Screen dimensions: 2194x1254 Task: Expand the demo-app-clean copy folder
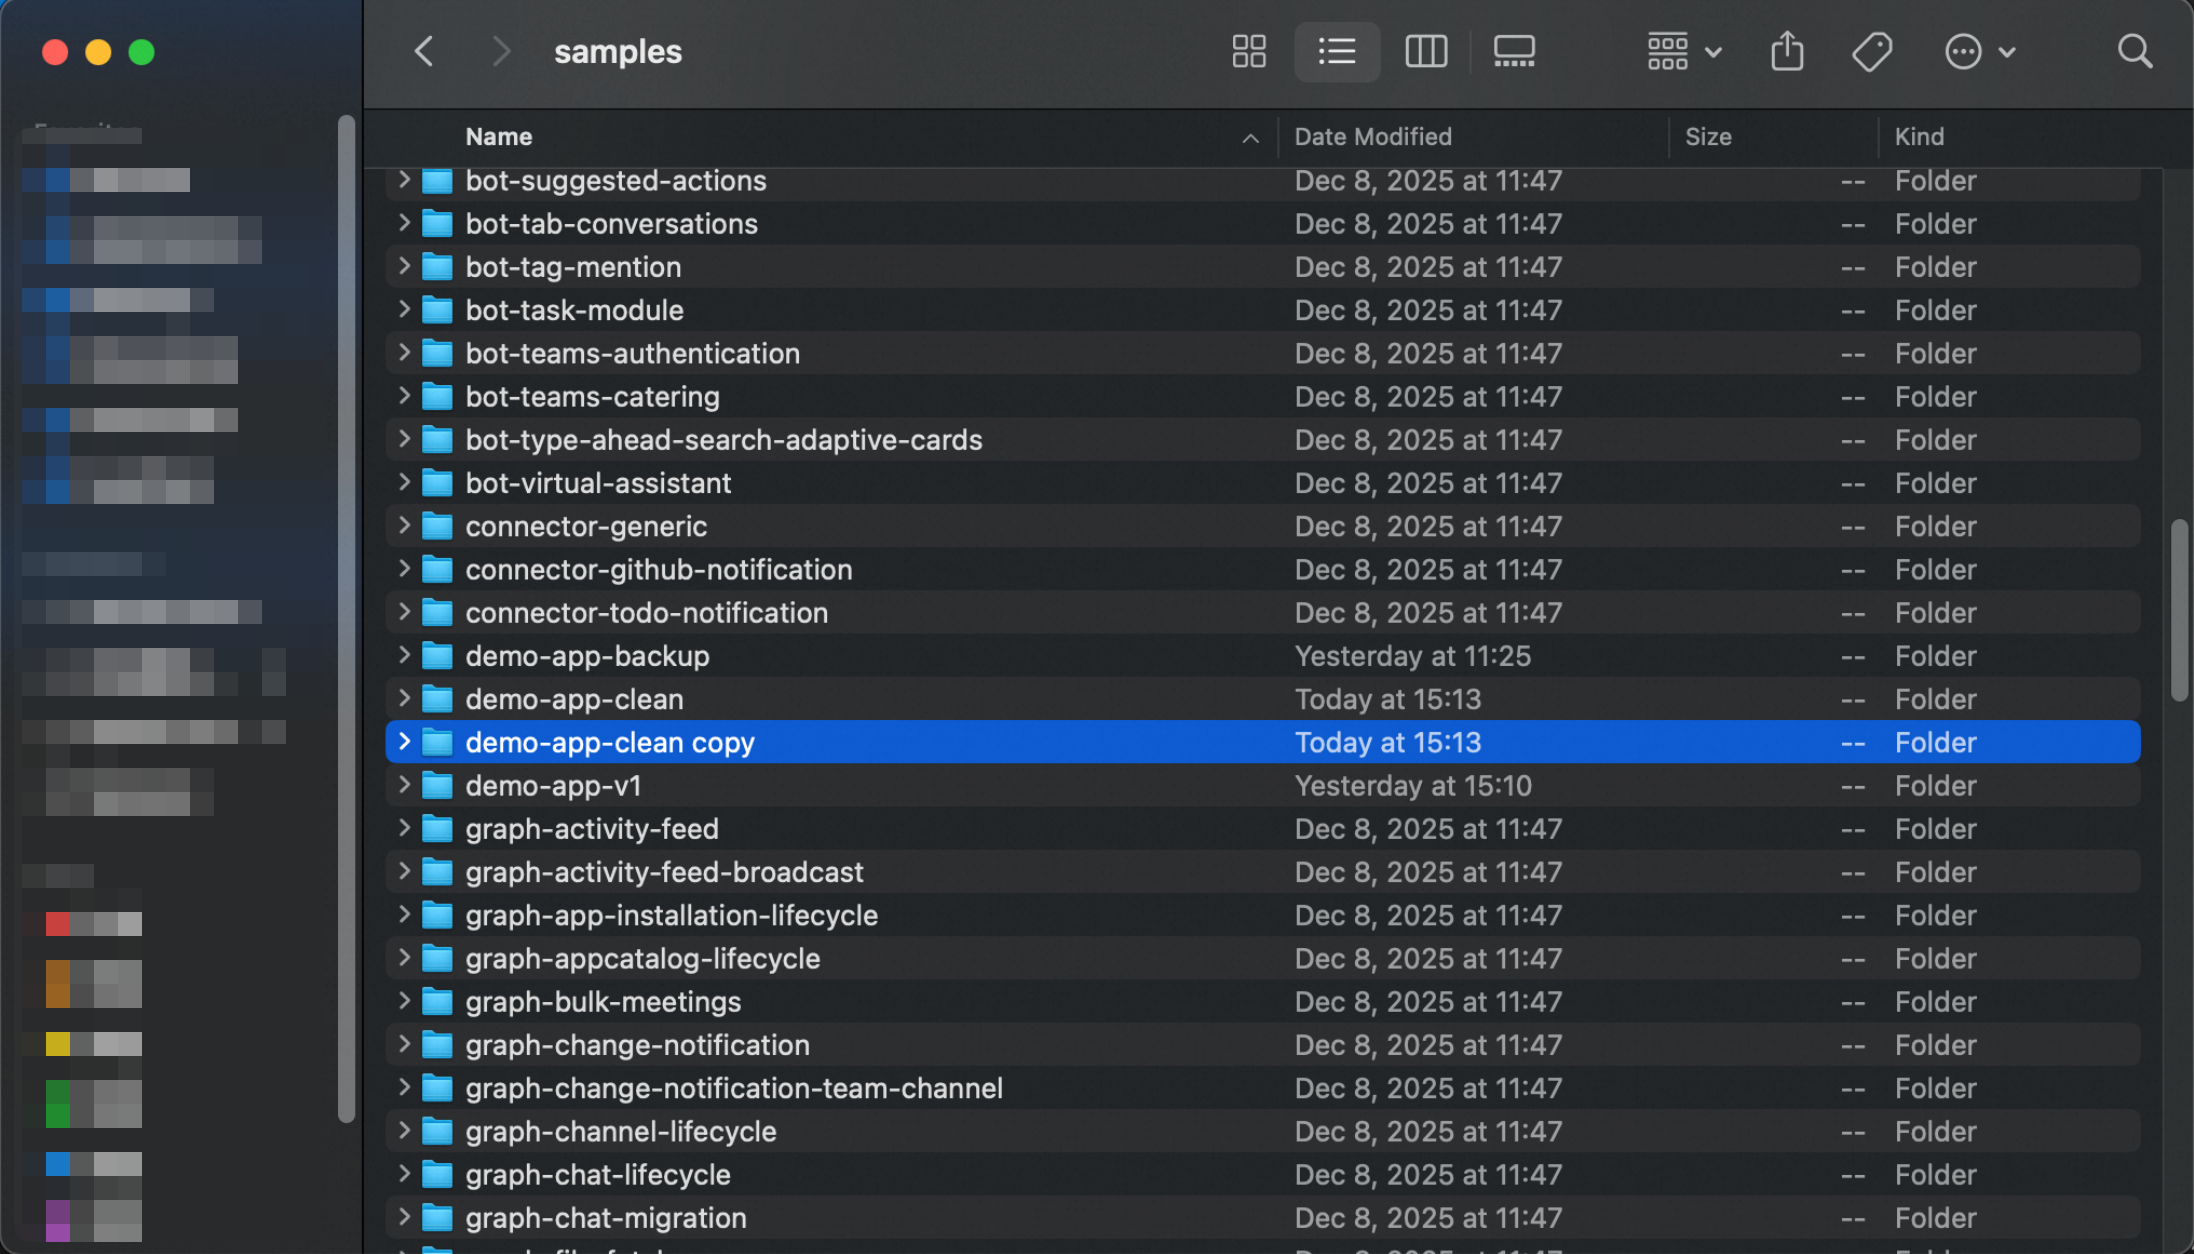(404, 742)
